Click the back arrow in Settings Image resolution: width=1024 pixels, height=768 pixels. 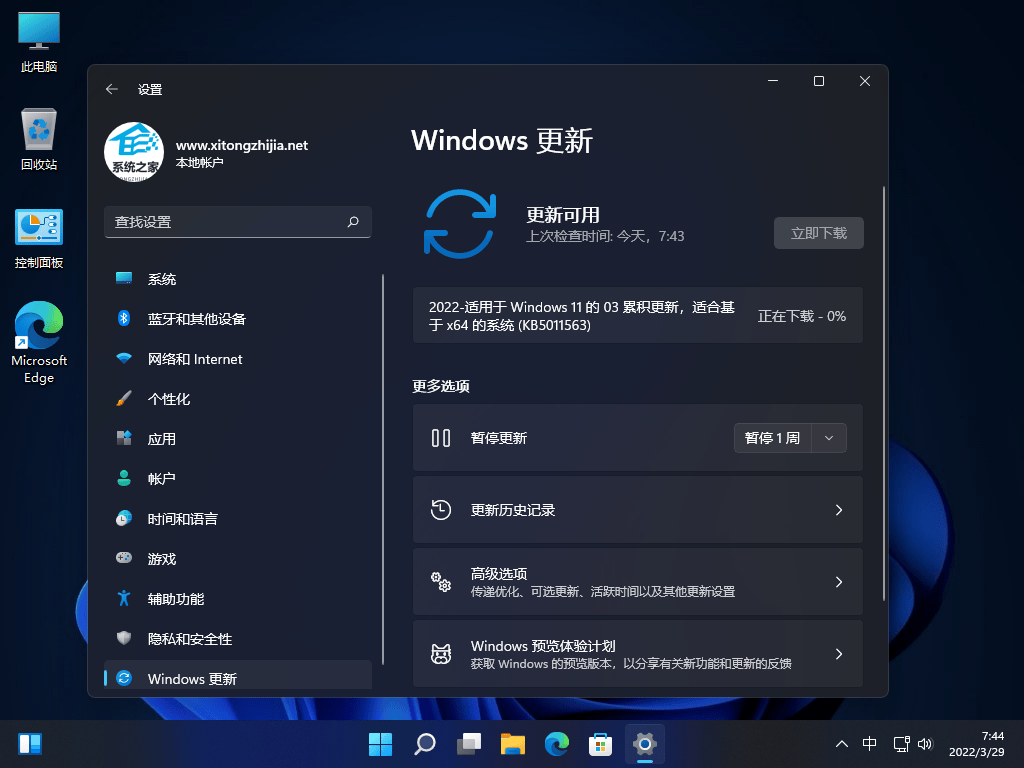pyautogui.click(x=112, y=89)
